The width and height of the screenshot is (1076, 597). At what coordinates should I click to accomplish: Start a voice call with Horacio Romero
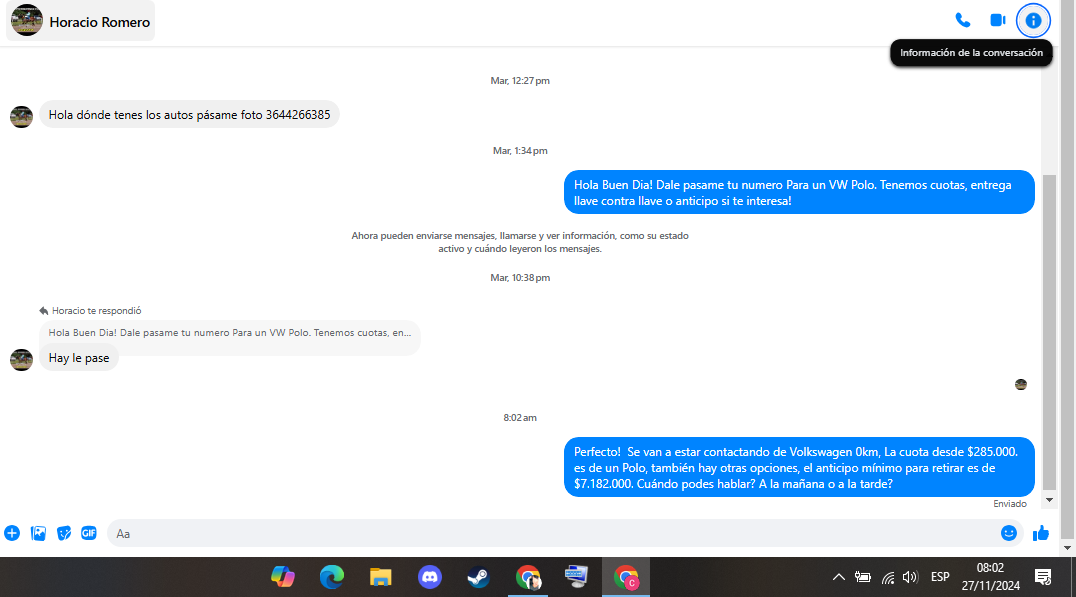(x=963, y=21)
